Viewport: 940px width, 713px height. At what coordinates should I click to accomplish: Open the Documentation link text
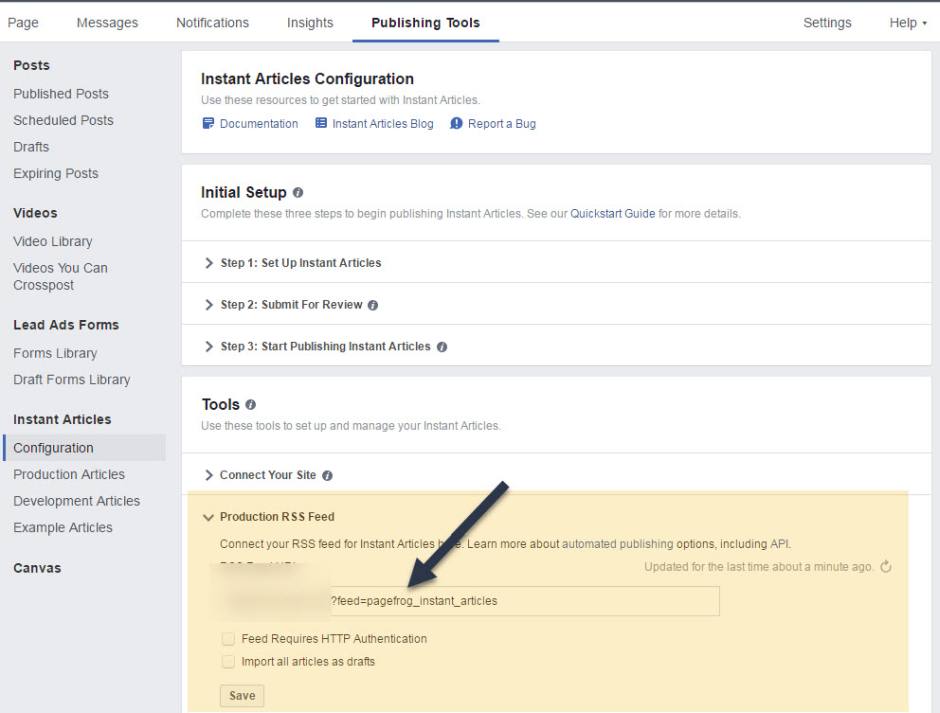[x=259, y=124]
